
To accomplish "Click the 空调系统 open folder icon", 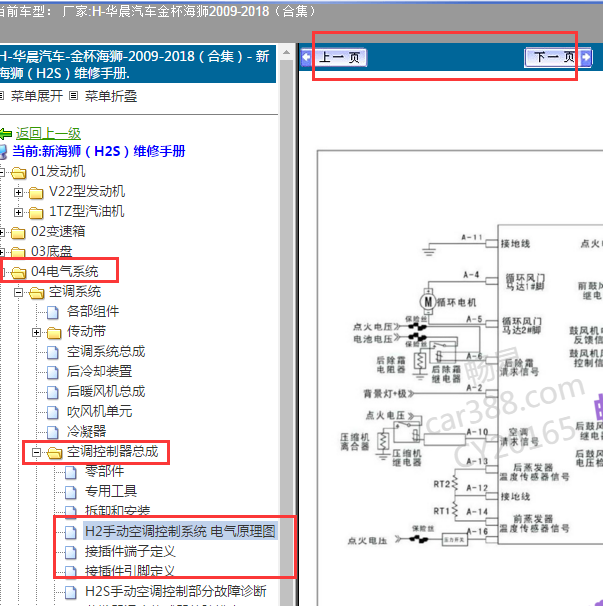I will tap(37, 293).
